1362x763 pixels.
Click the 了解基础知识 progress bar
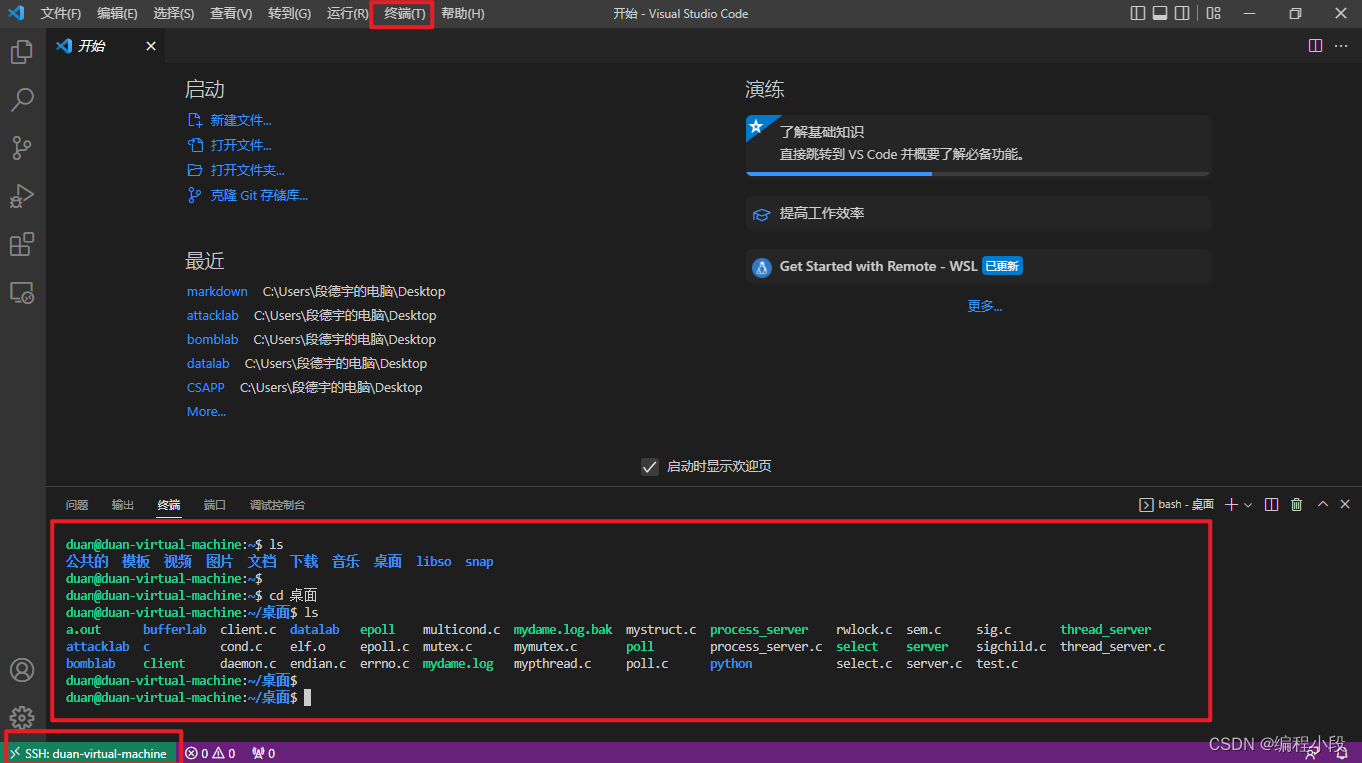[x=978, y=174]
